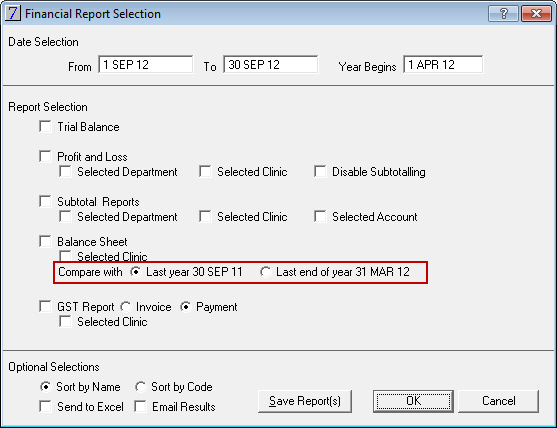
Task: Click the From date field
Action: [146, 64]
